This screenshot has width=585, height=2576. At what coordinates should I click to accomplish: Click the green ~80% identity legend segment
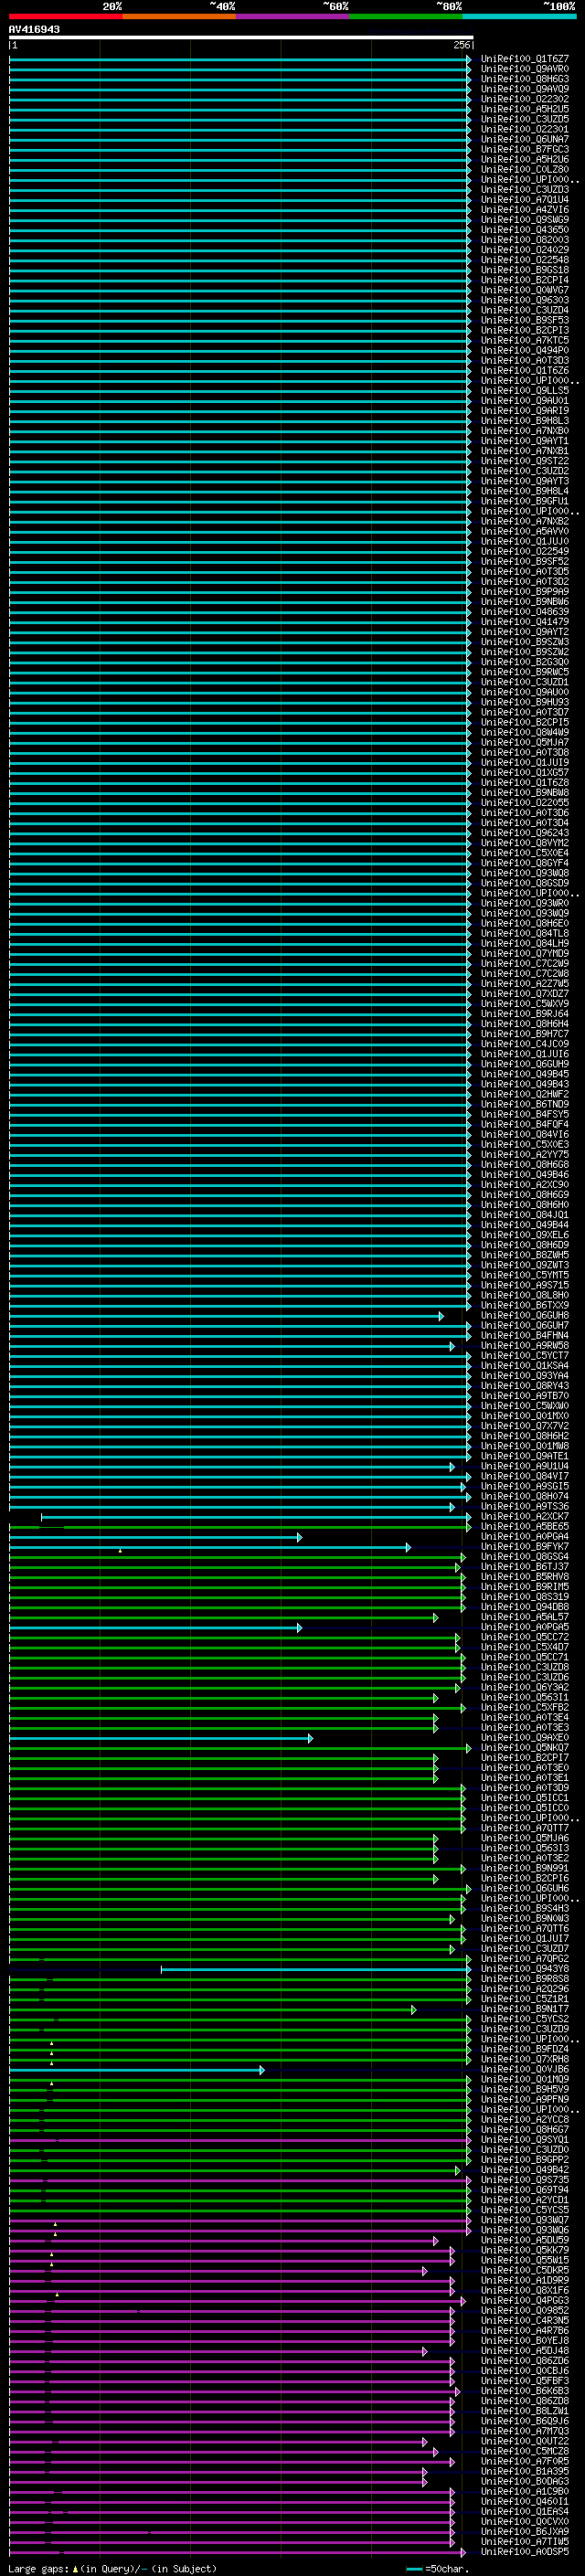click(x=406, y=16)
